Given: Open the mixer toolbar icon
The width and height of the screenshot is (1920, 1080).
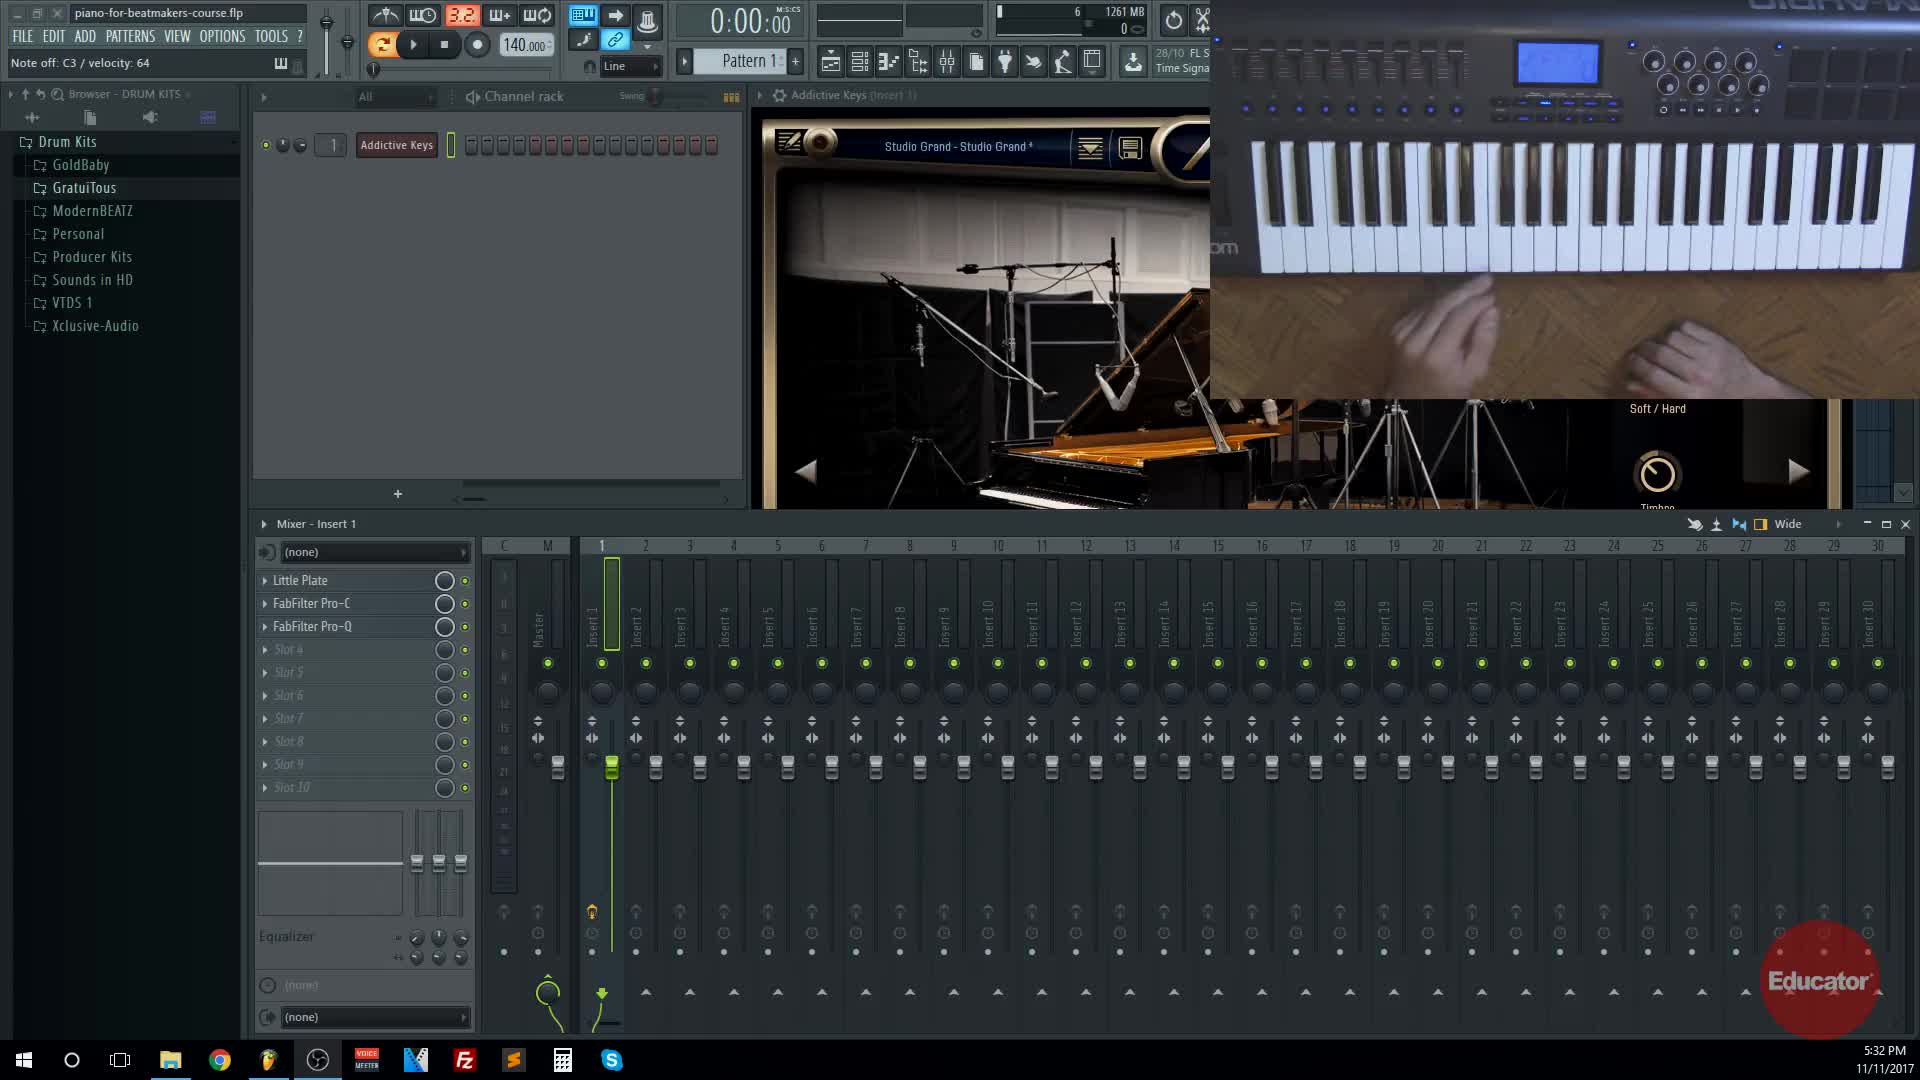Looking at the screenshot, I should tap(947, 62).
